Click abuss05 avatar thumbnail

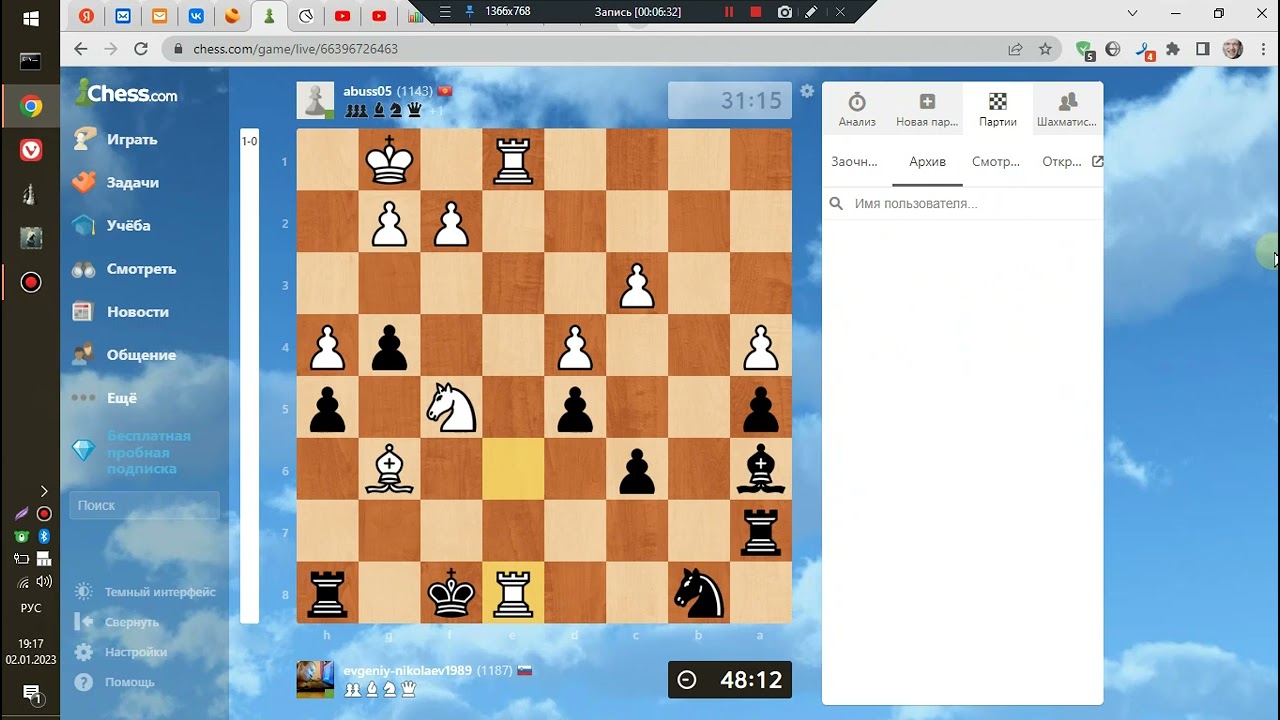315,100
